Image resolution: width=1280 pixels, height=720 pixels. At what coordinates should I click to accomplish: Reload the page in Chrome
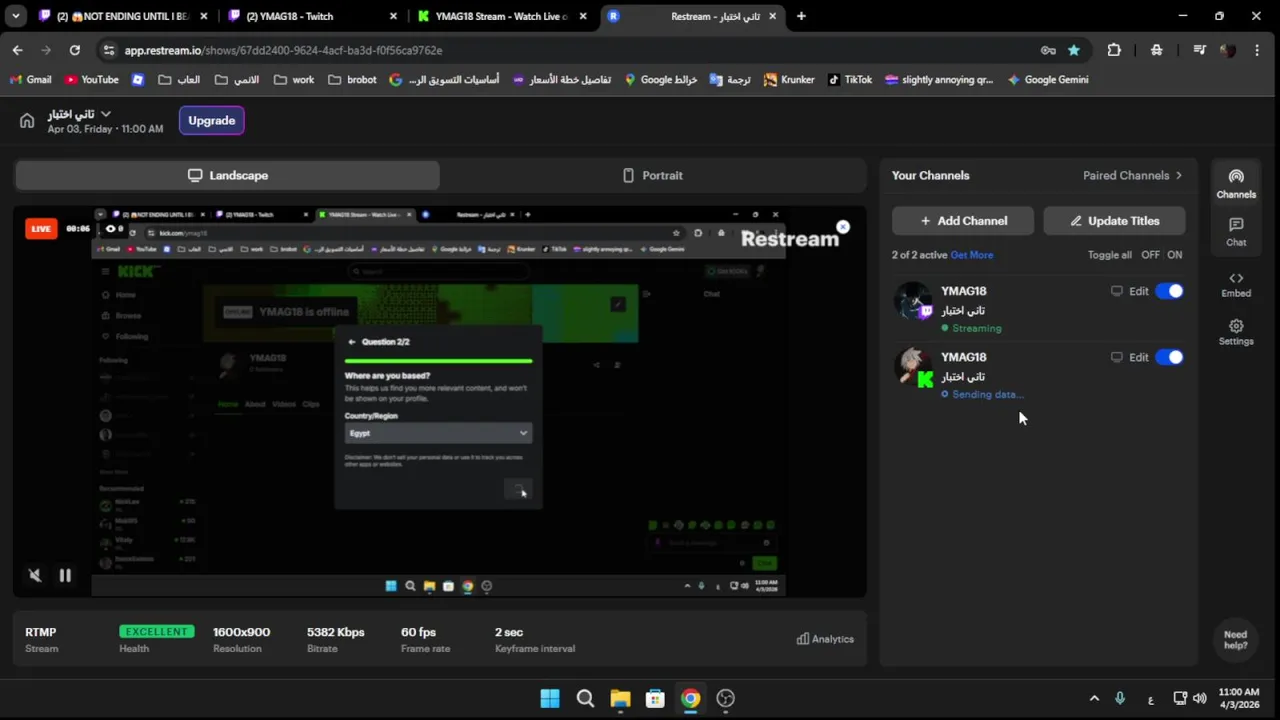(x=75, y=50)
